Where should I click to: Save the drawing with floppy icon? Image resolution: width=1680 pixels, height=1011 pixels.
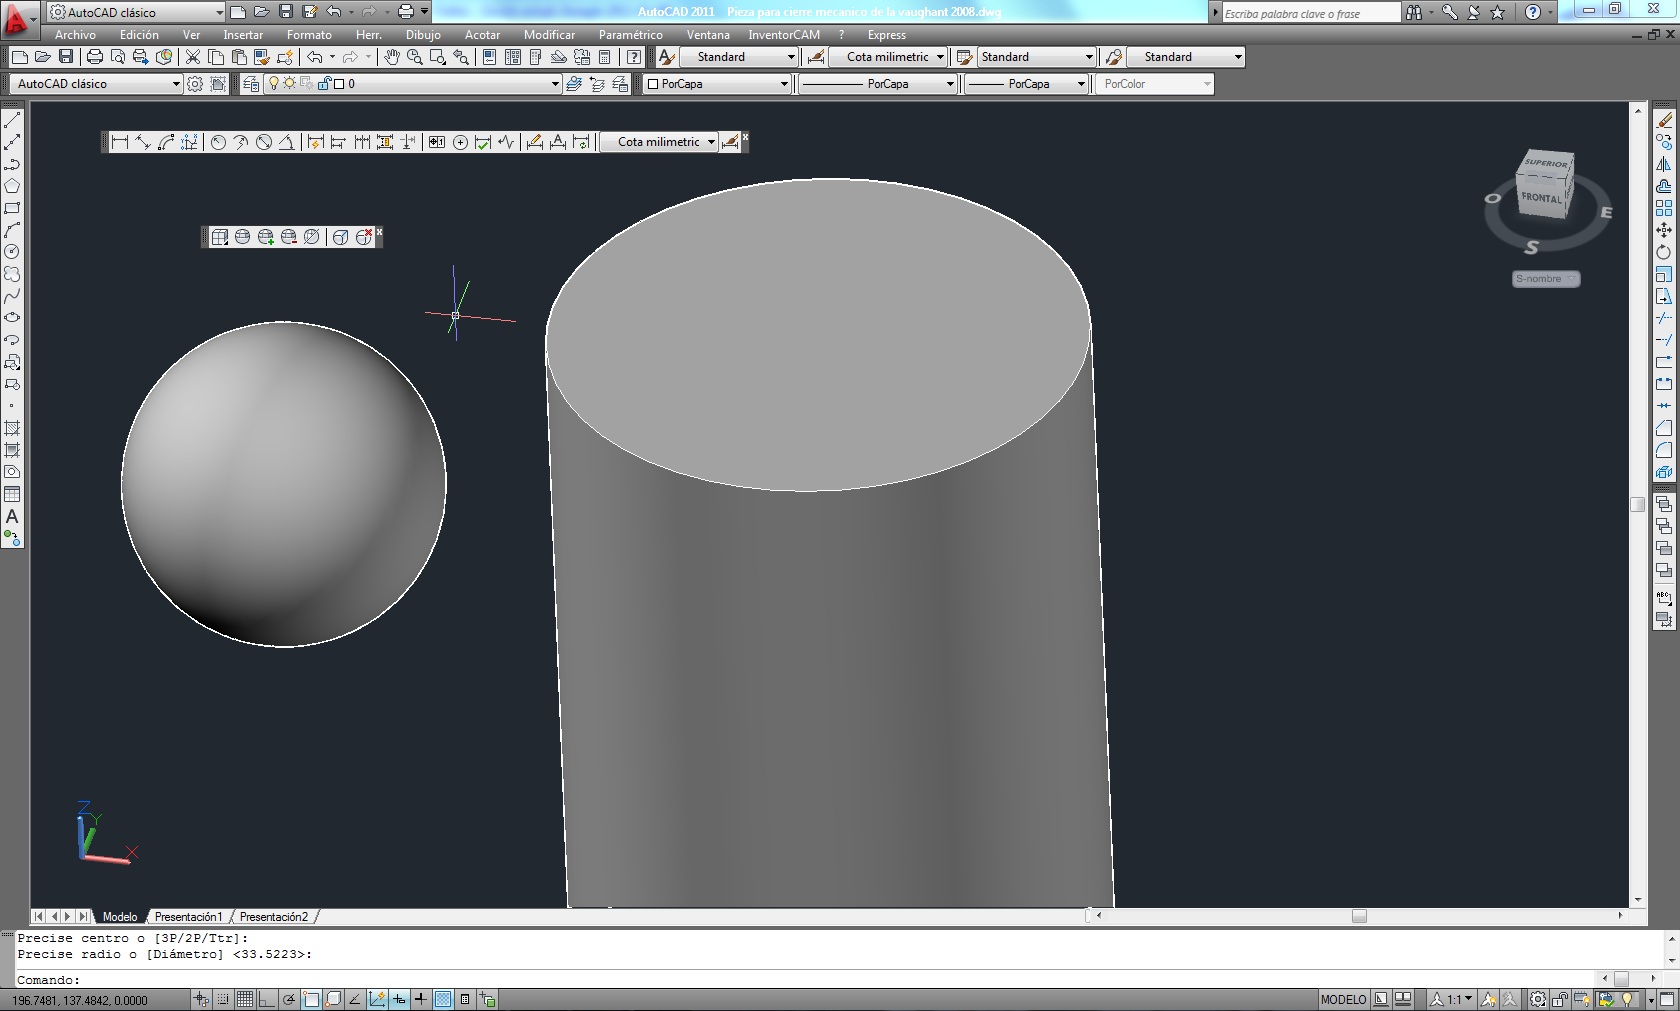(x=66, y=57)
